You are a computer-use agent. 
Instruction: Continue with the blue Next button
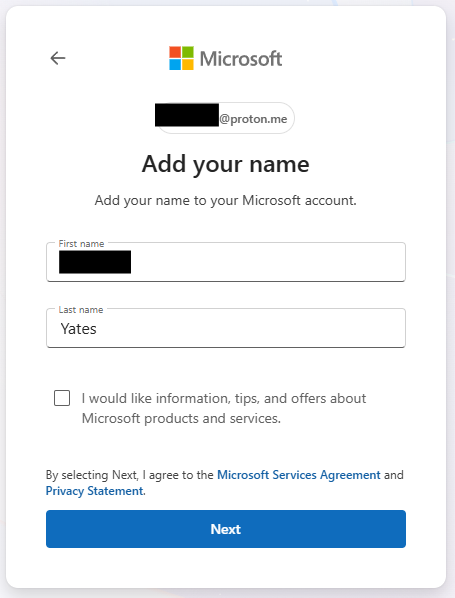(x=226, y=529)
